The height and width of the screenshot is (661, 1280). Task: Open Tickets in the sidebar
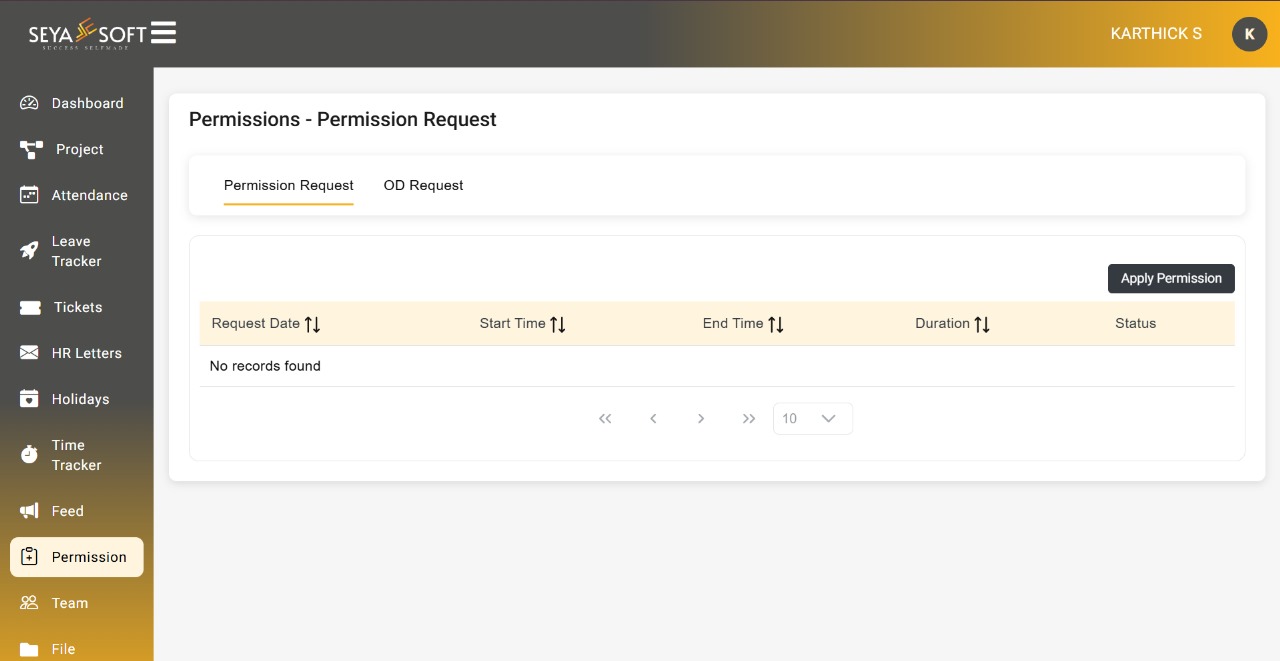[x=77, y=307]
